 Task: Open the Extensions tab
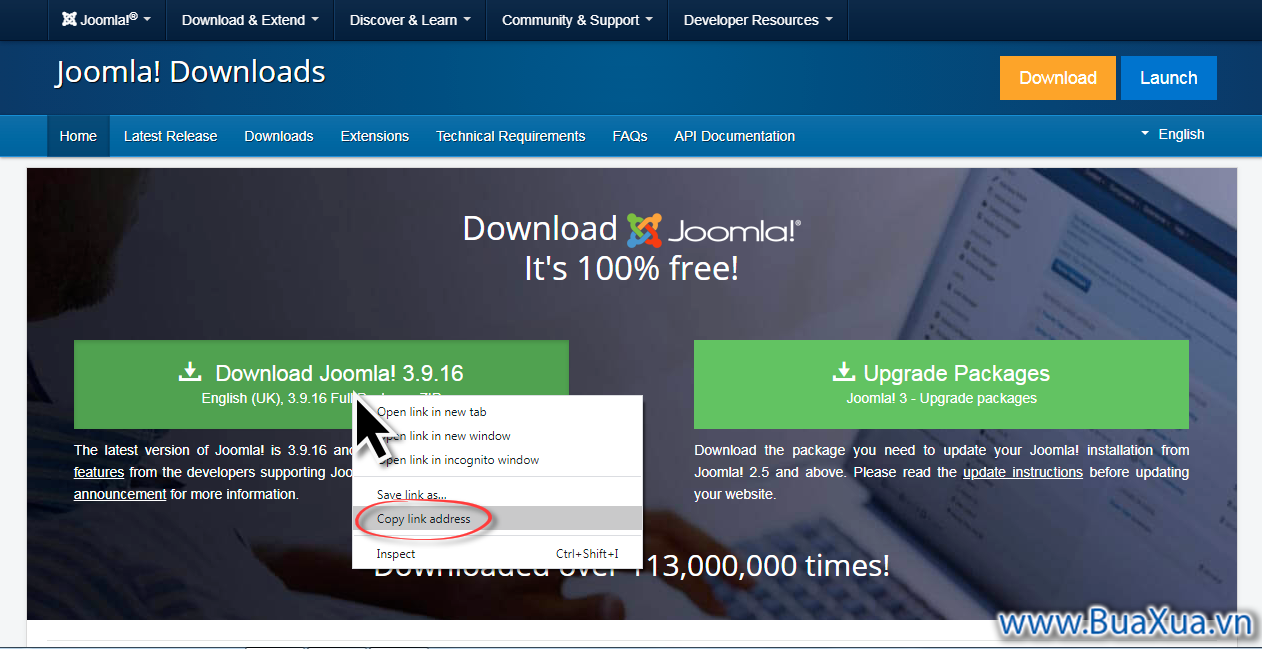[x=374, y=136]
